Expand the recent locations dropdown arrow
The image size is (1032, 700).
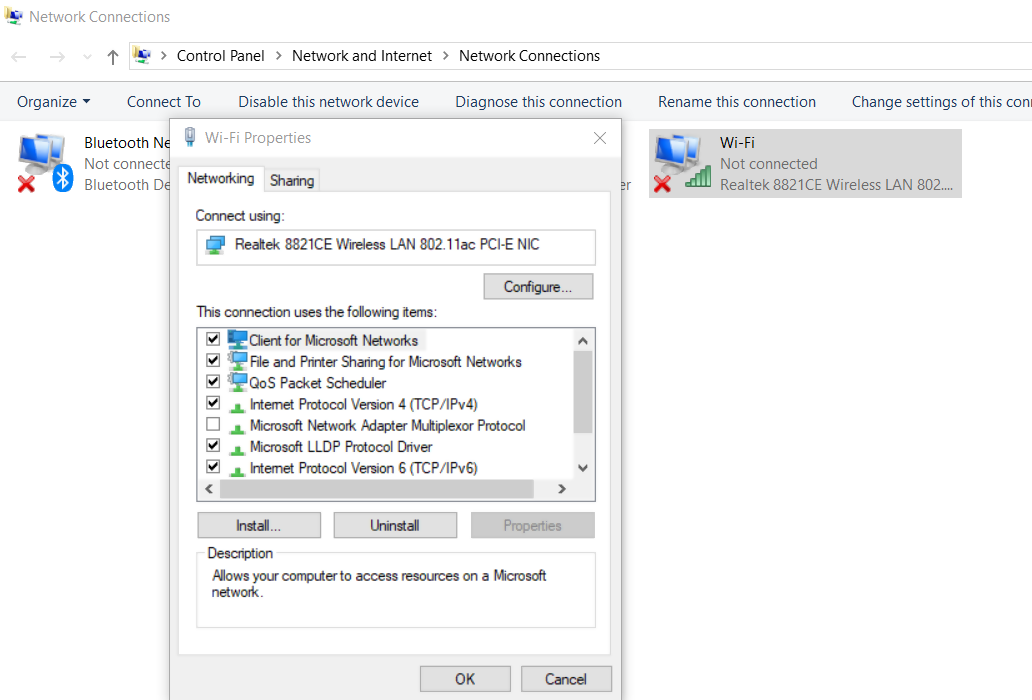[x=87, y=57]
